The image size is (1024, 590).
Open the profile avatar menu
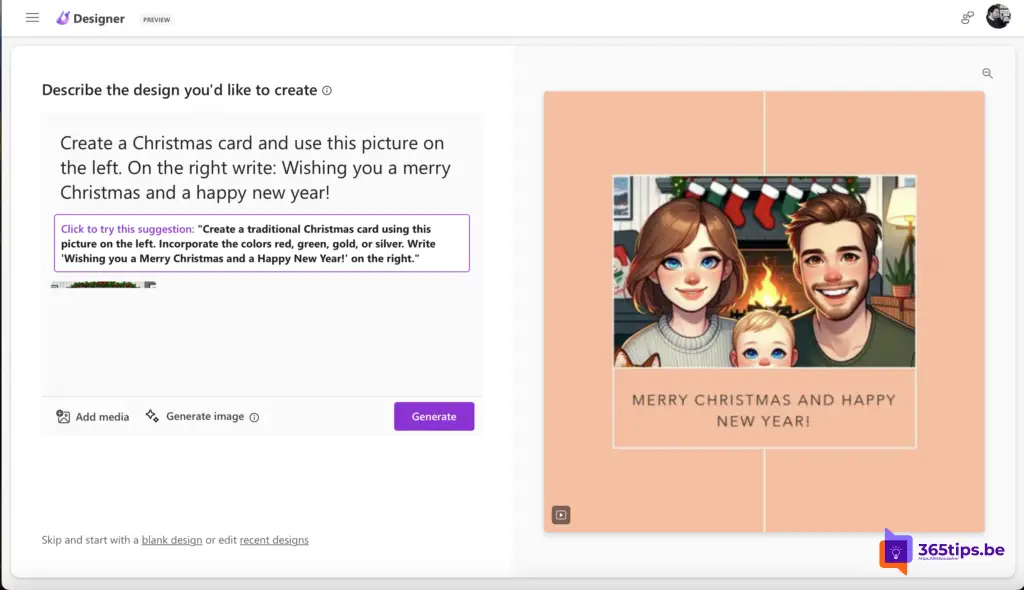[998, 17]
